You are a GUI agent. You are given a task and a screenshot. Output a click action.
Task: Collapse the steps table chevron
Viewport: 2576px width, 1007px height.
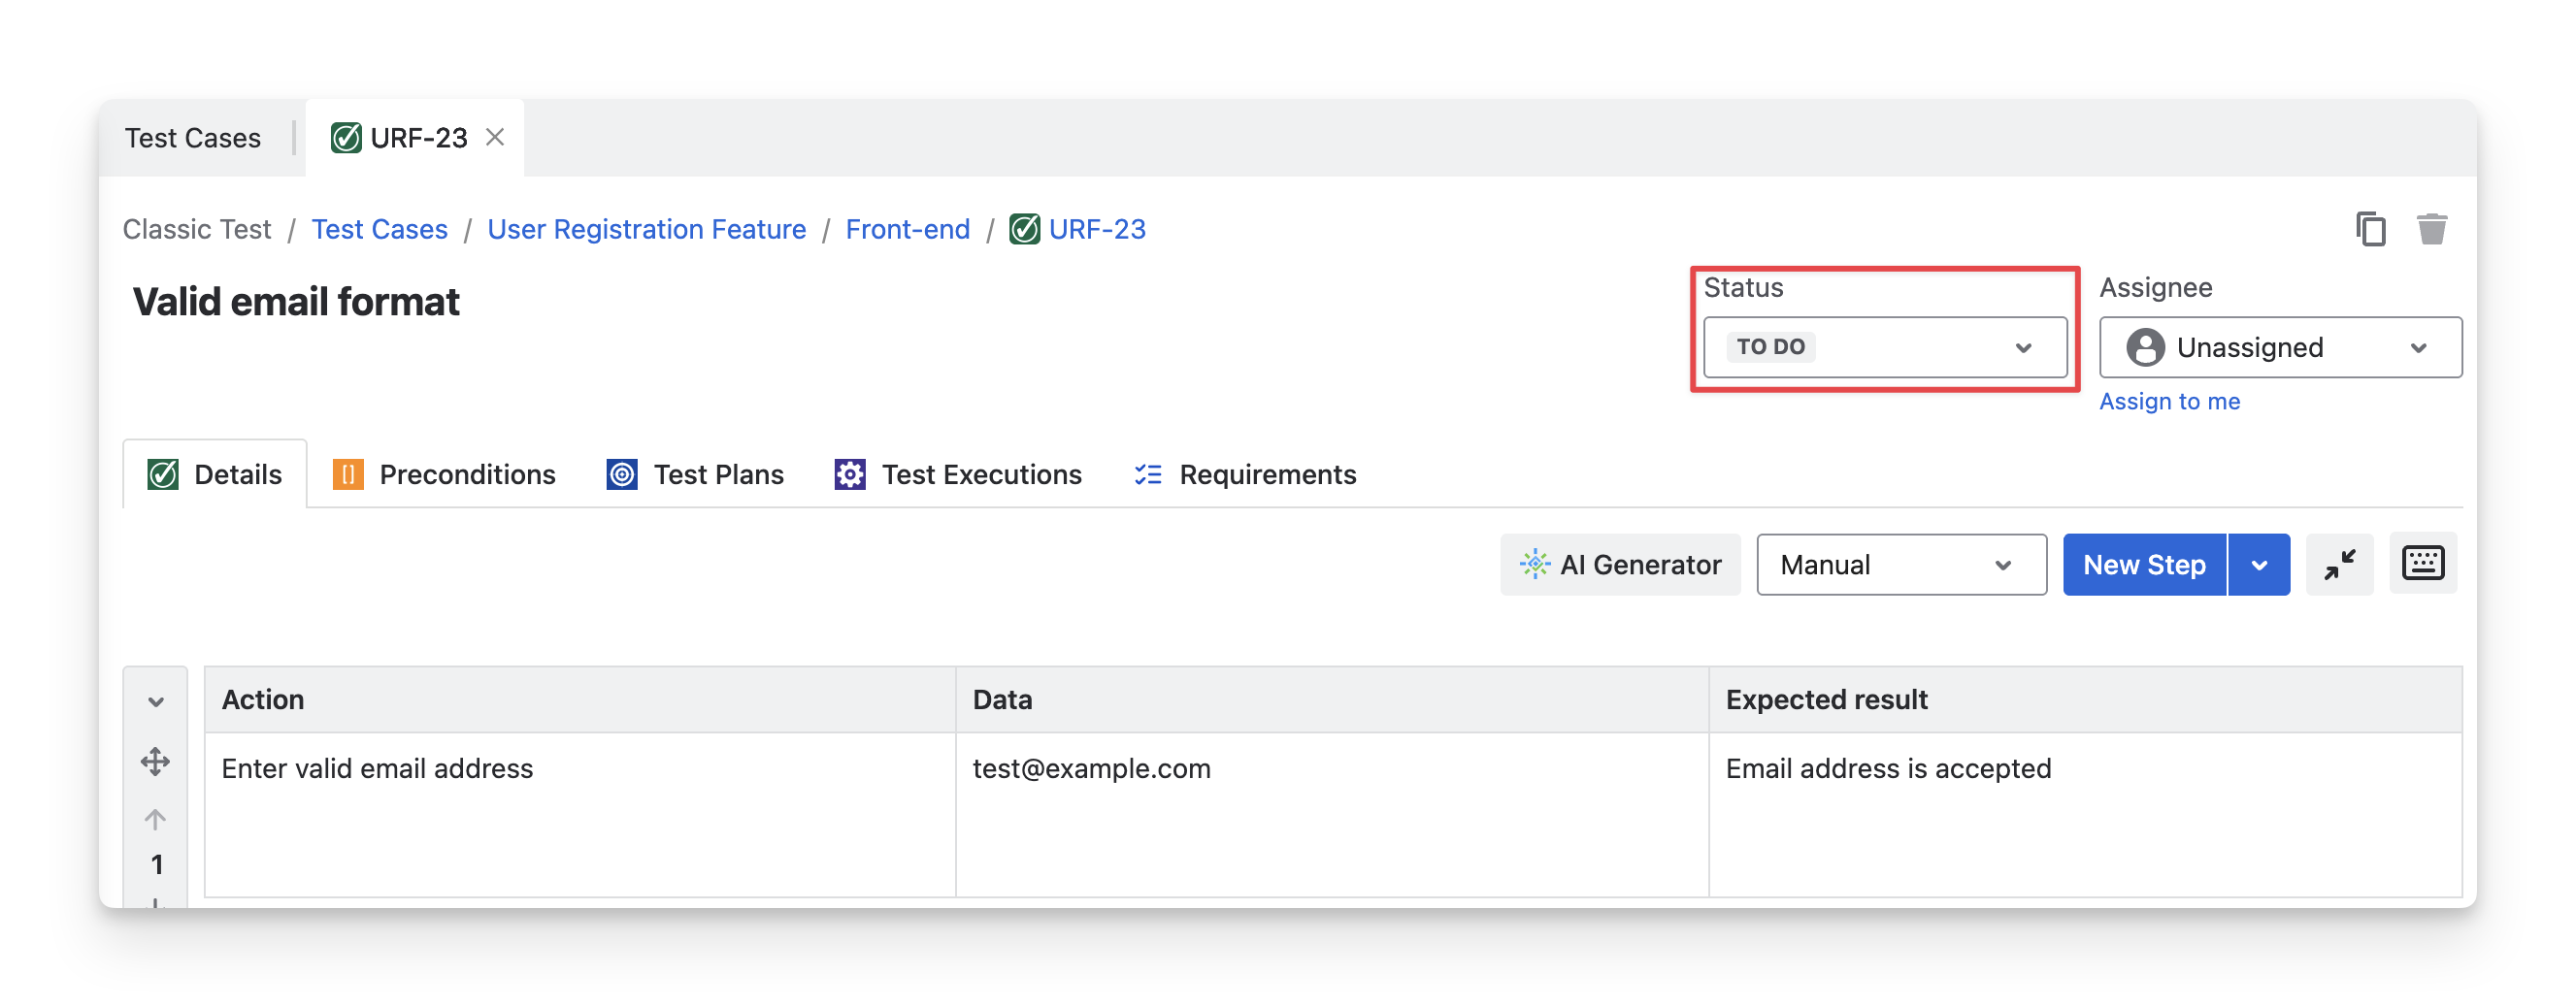coord(156,701)
